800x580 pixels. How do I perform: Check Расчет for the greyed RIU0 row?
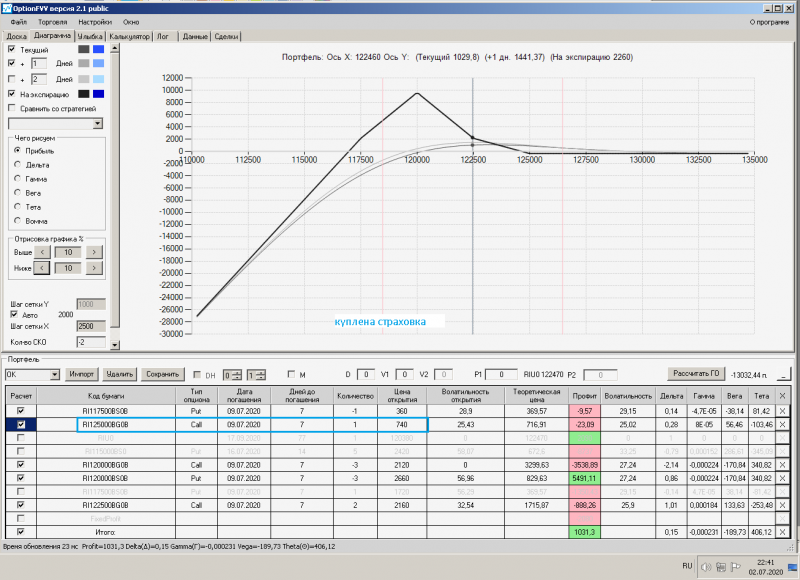[21, 438]
